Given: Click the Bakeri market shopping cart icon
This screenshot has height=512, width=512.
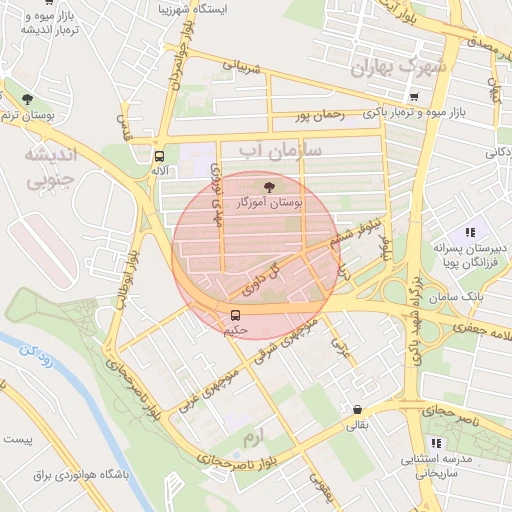Looking at the screenshot, I should tap(414, 97).
